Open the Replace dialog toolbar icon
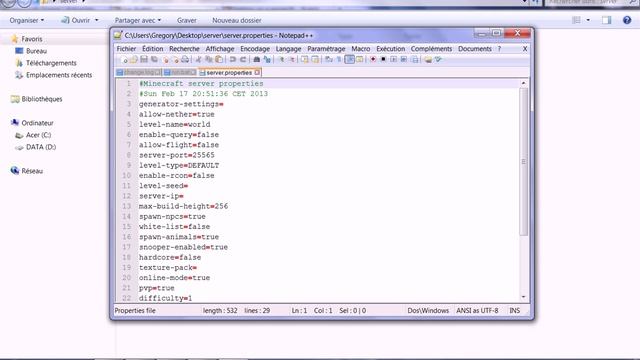This screenshot has width=640, height=360. [267, 60]
